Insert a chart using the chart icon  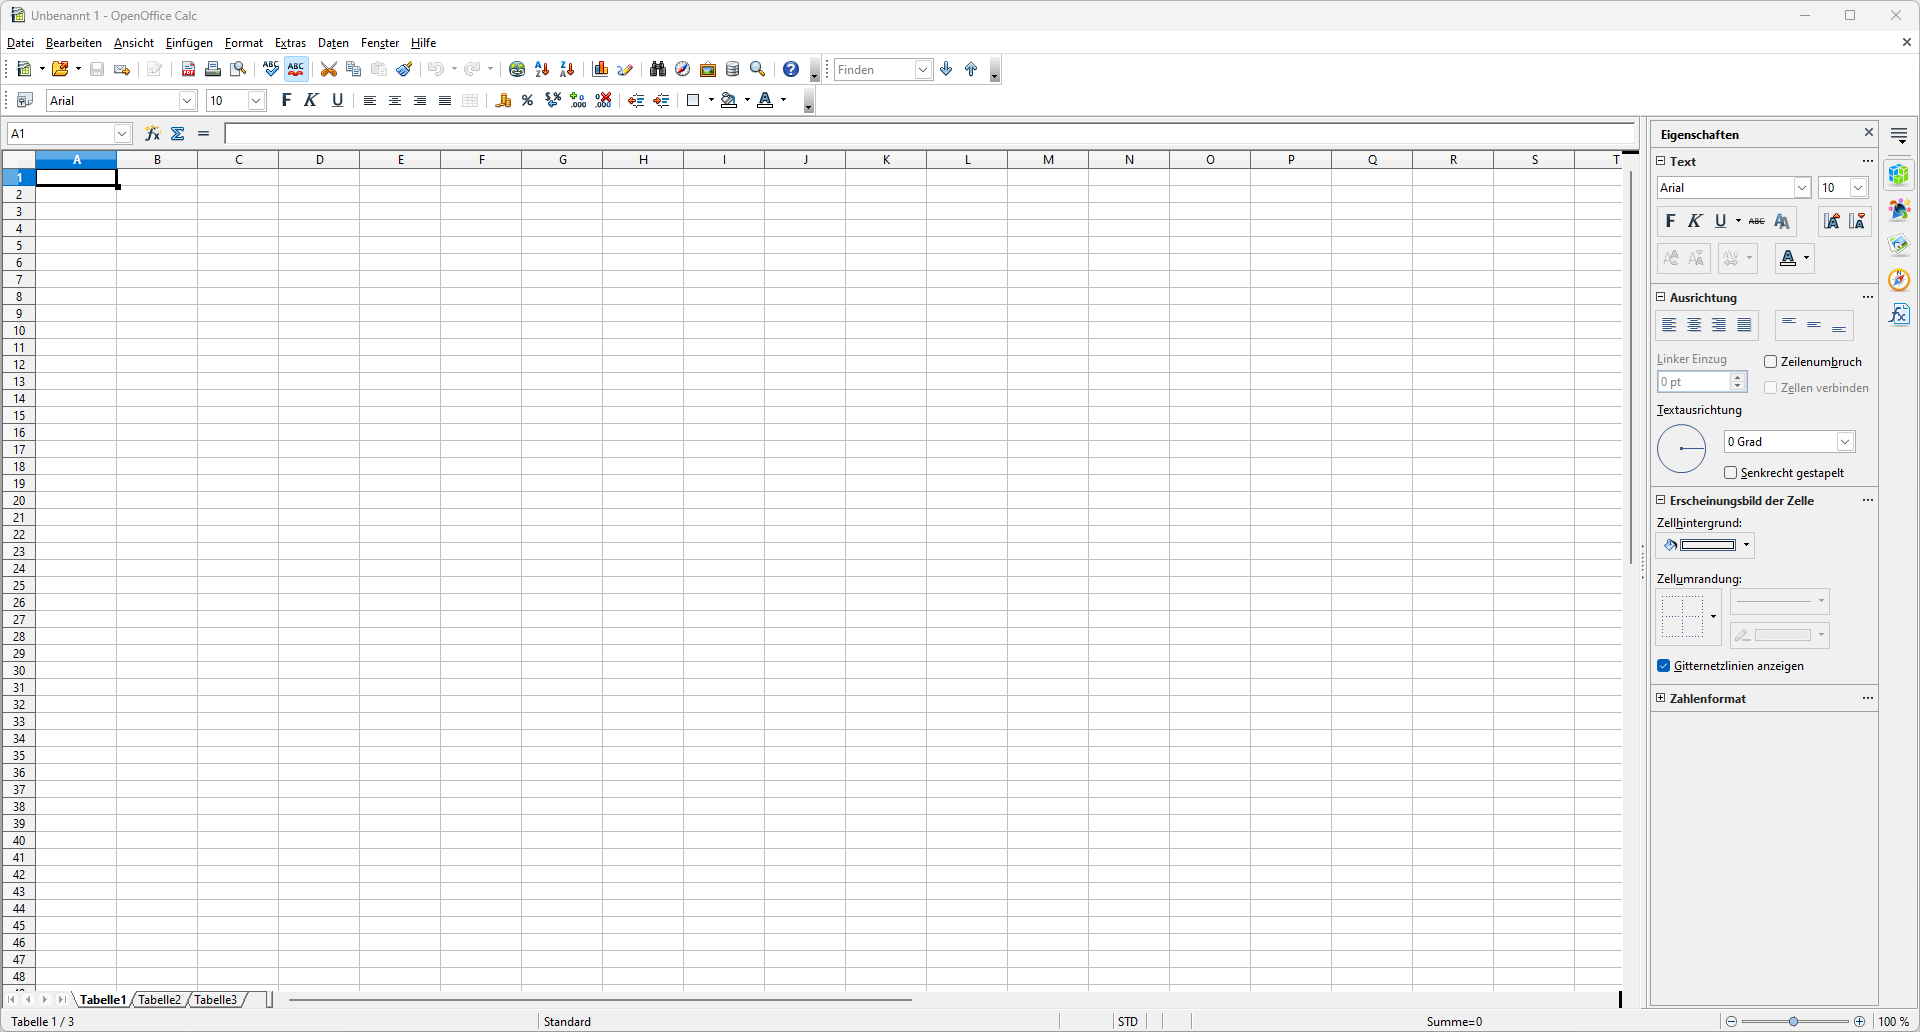(x=600, y=69)
